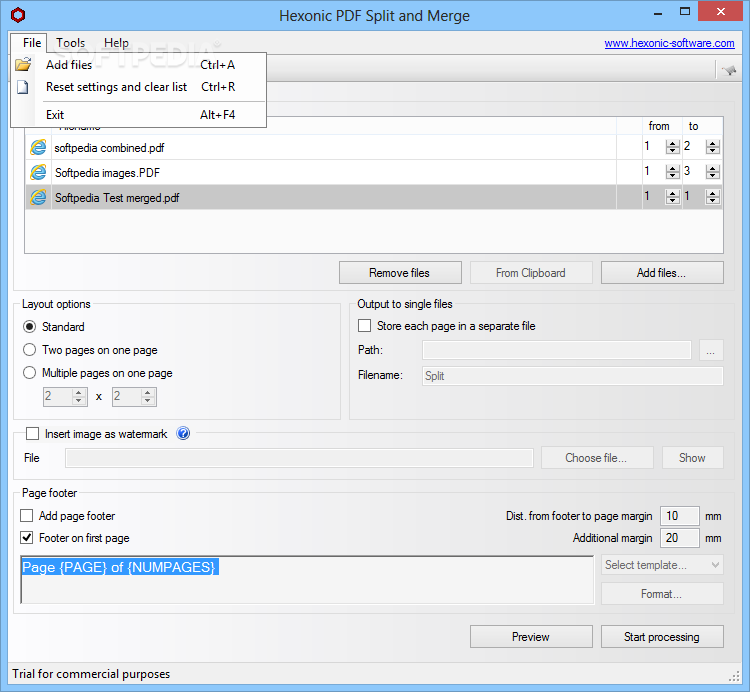This screenshot has height=692, width=750.
Task: Click the Add files... button
Action: [662, 273]
